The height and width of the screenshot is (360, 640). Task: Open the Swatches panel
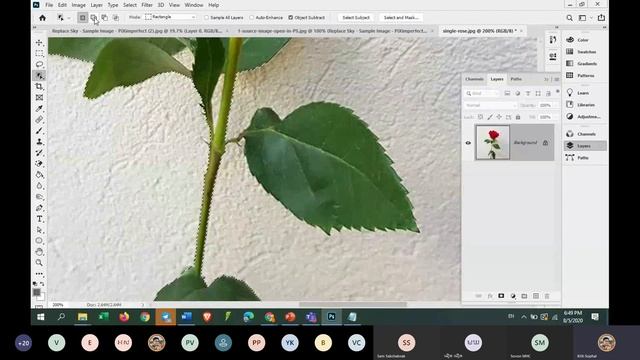[x=581, y=52]
